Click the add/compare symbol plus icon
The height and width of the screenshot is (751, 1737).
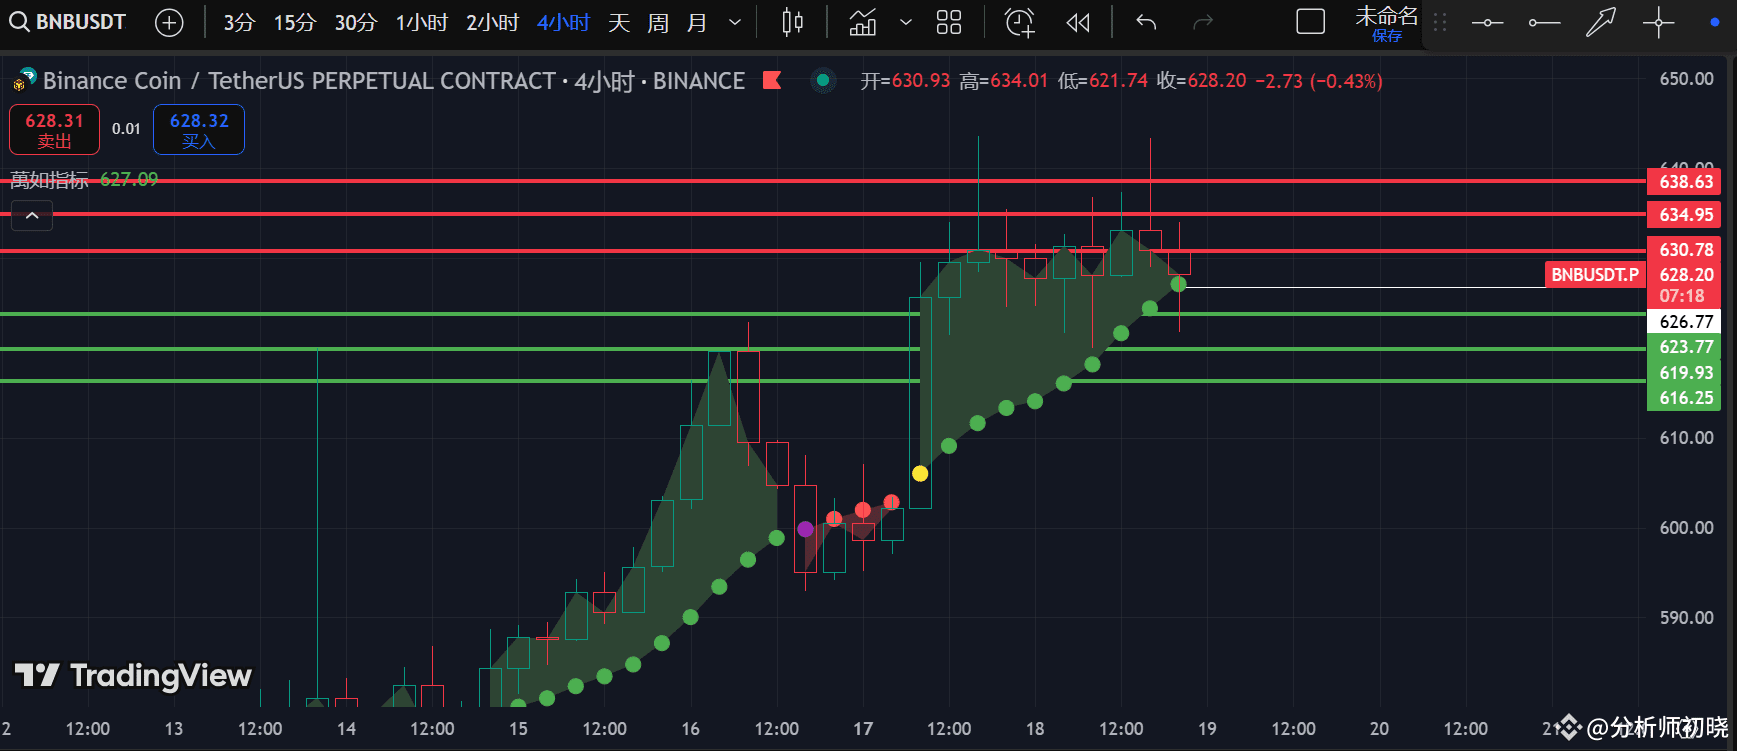coord(170,22)
